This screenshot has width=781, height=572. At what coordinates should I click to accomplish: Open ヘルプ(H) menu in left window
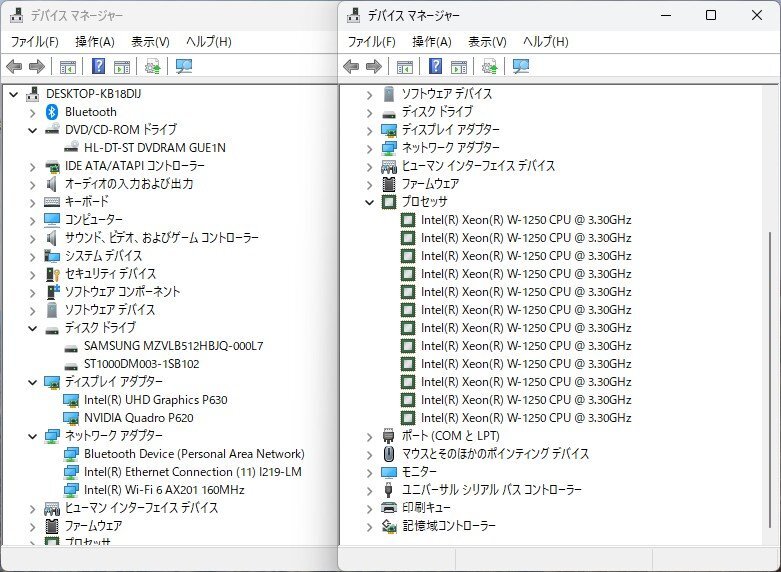coord(209,42)
